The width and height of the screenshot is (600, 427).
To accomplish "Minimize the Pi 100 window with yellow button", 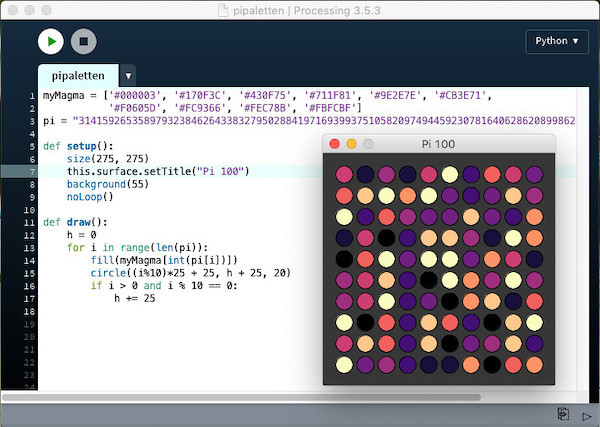I will (x=351, y=144).
